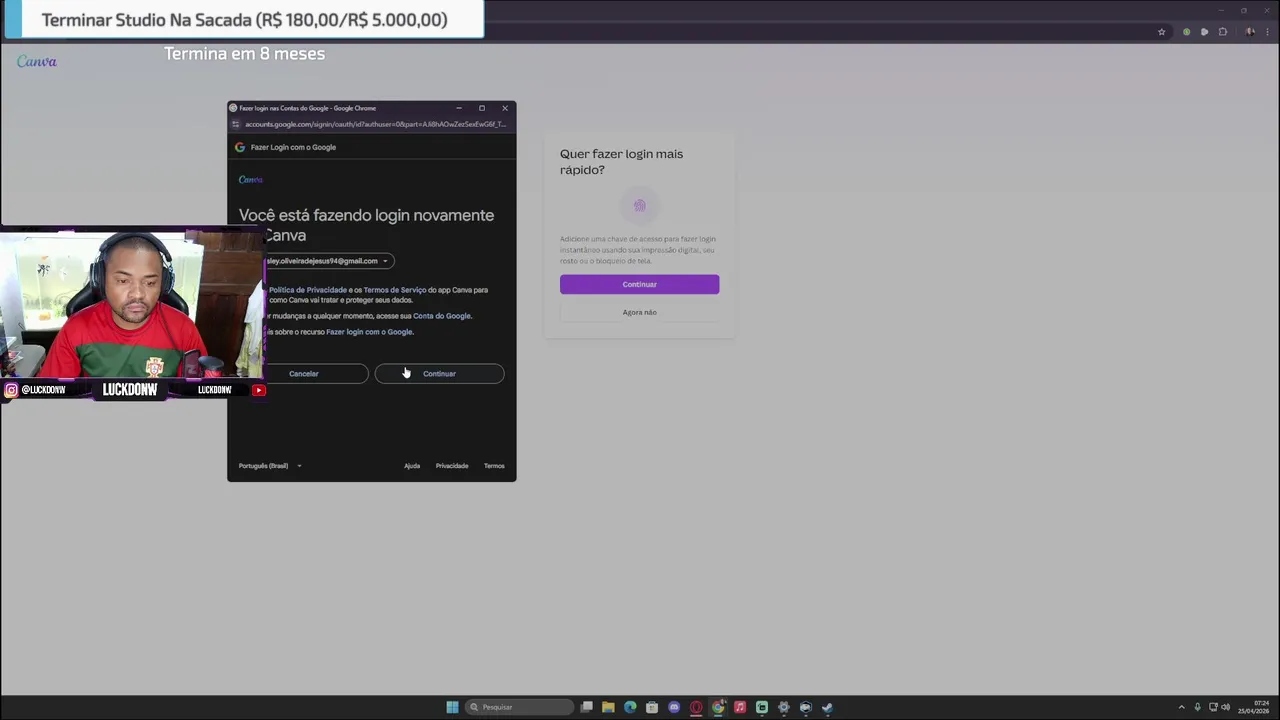Viewport: 1280px width, 720px height.
Task: Click the taskbar Pesquisar search box
Action: tap(520, 707)
